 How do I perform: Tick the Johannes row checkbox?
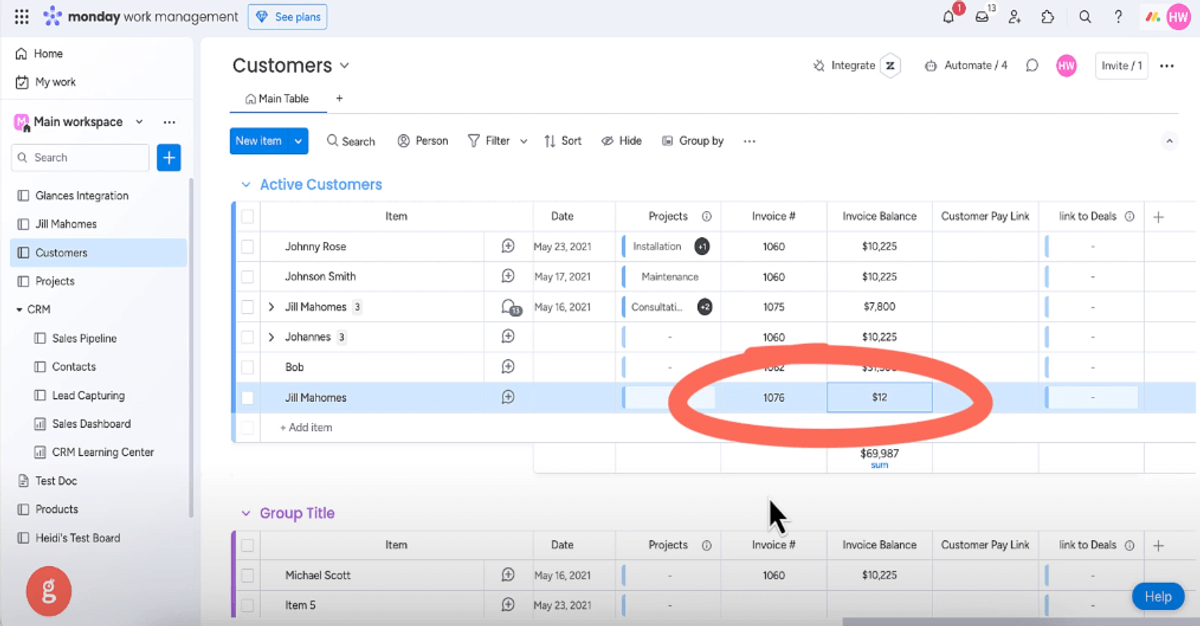point(247,337)
